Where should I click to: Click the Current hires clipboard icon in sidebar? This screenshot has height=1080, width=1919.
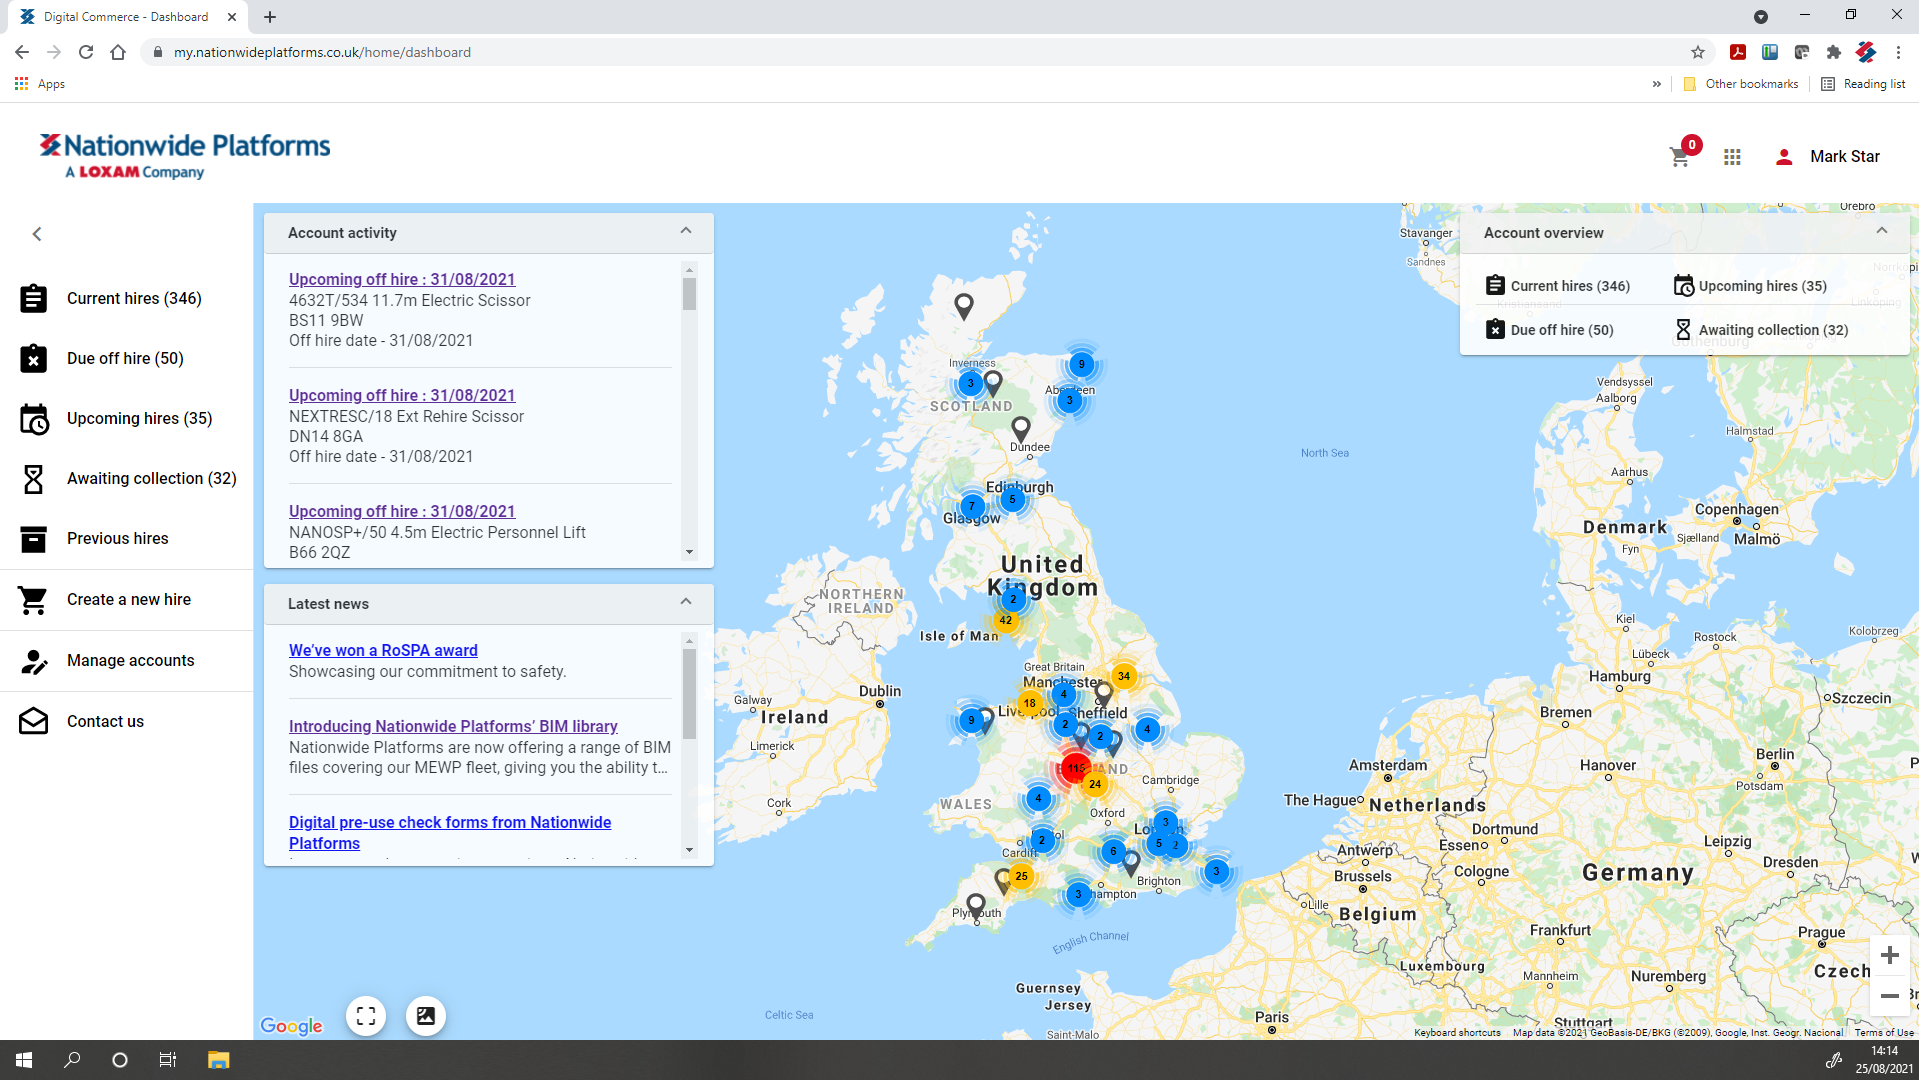pos(33,298)
